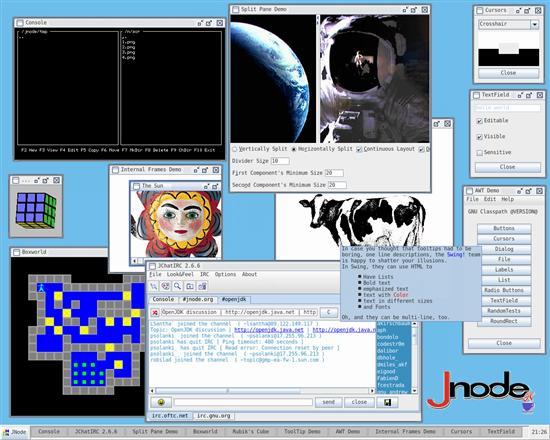Click the TextField window's title icon
The image size is (550, 440).
[476, 95]
